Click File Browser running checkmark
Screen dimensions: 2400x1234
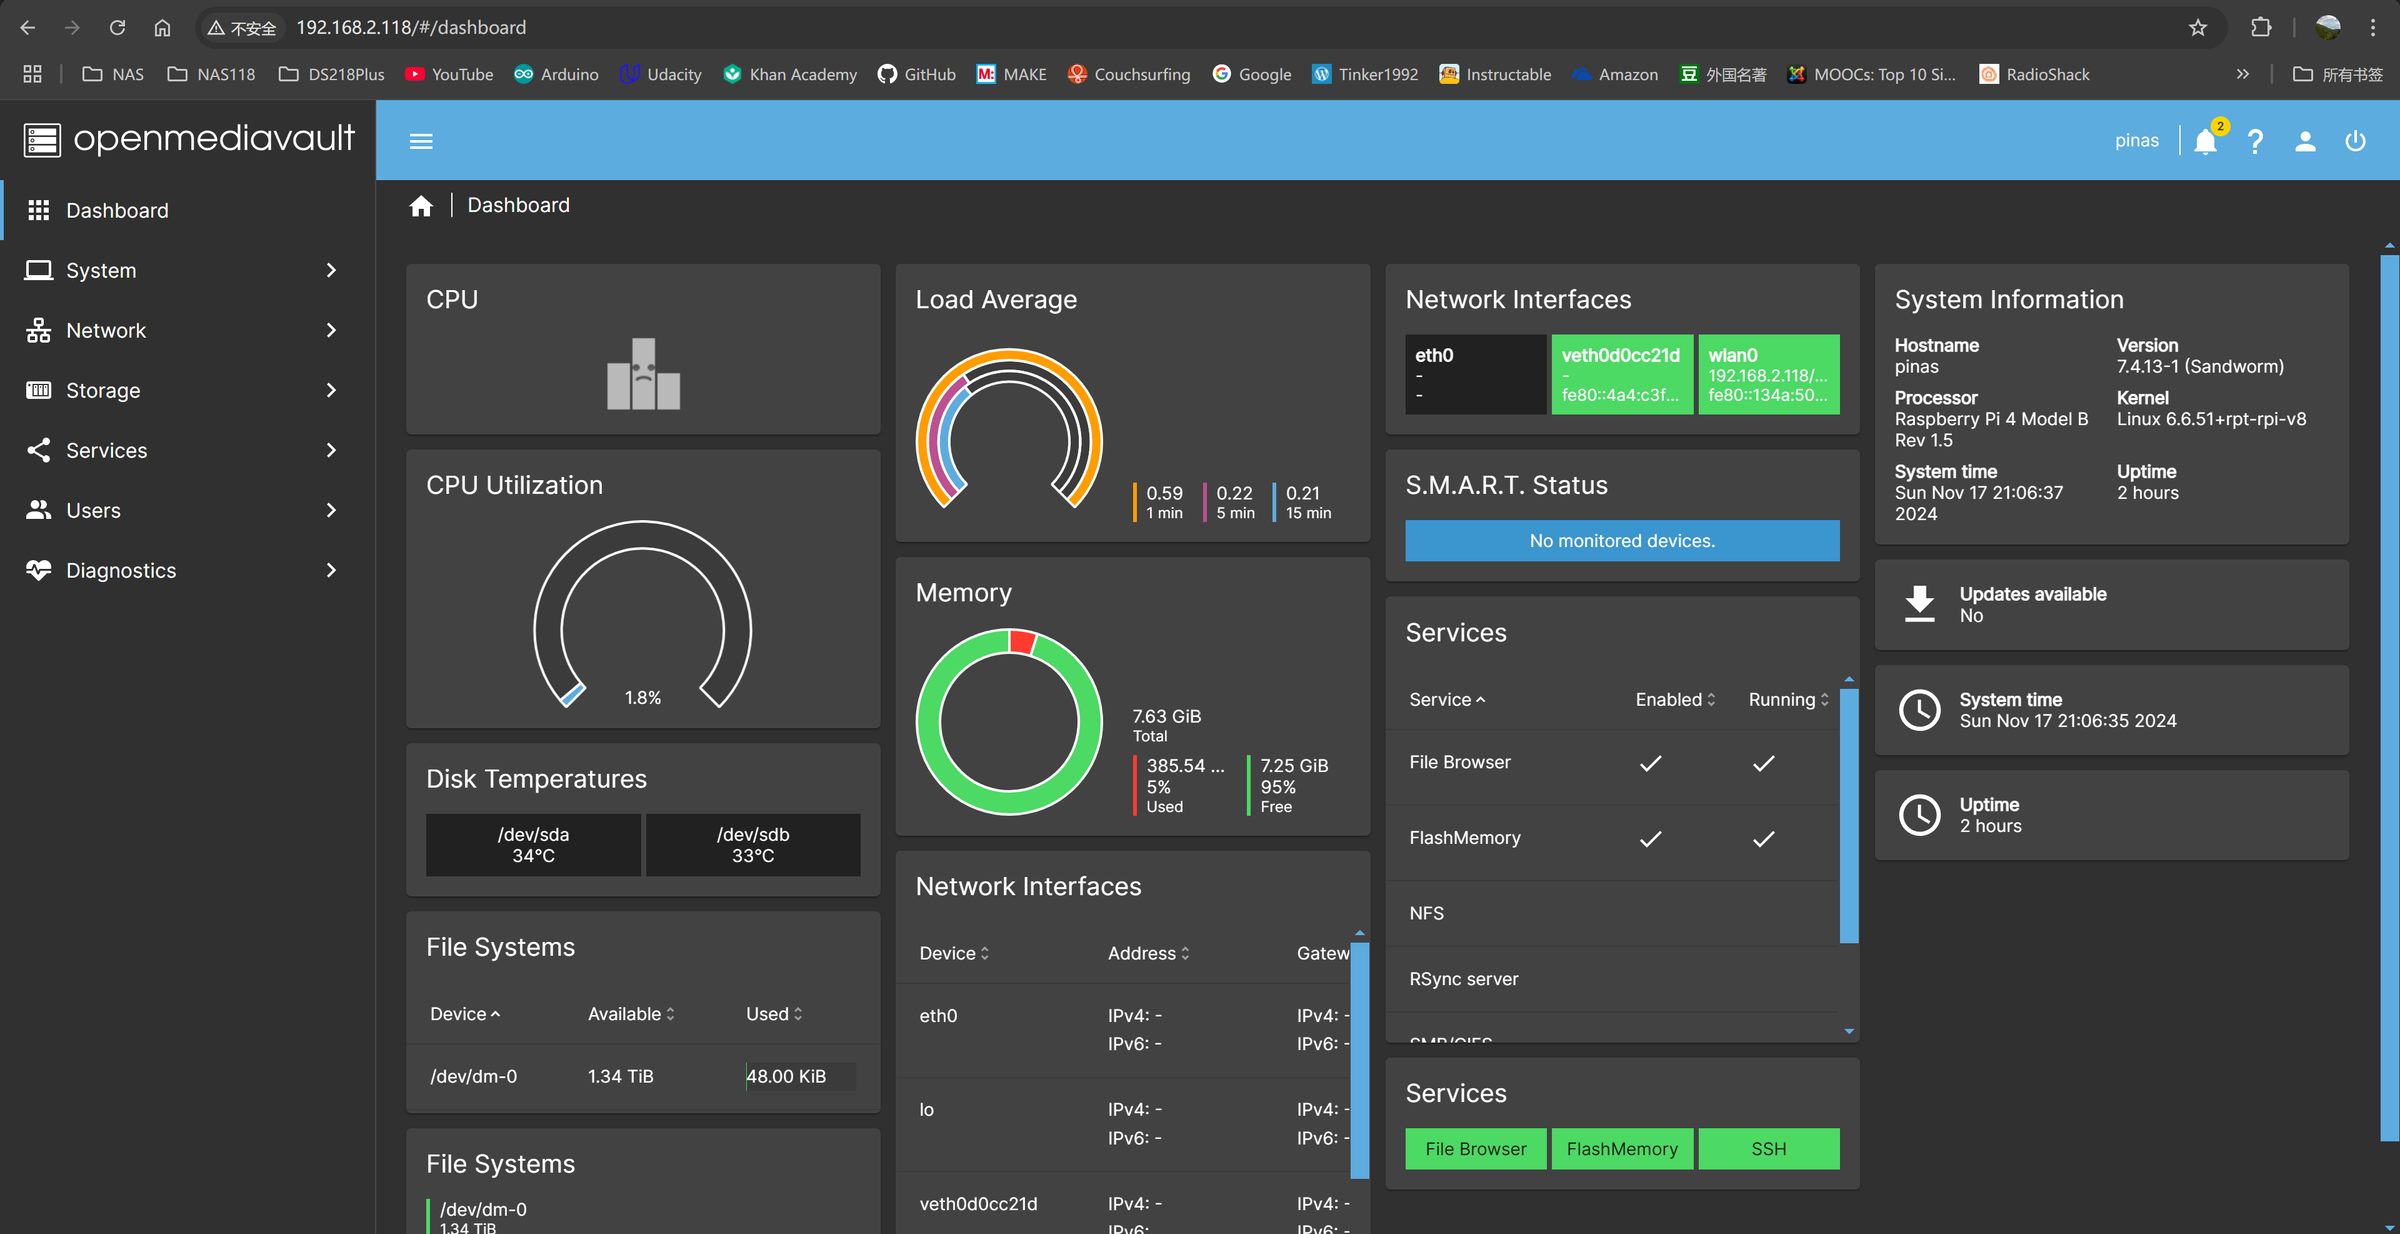(x=1763, y=763)
